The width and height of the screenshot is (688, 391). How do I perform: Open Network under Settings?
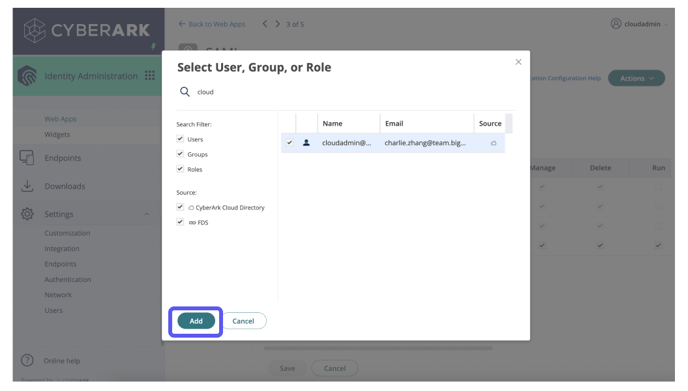click(58, 294)
